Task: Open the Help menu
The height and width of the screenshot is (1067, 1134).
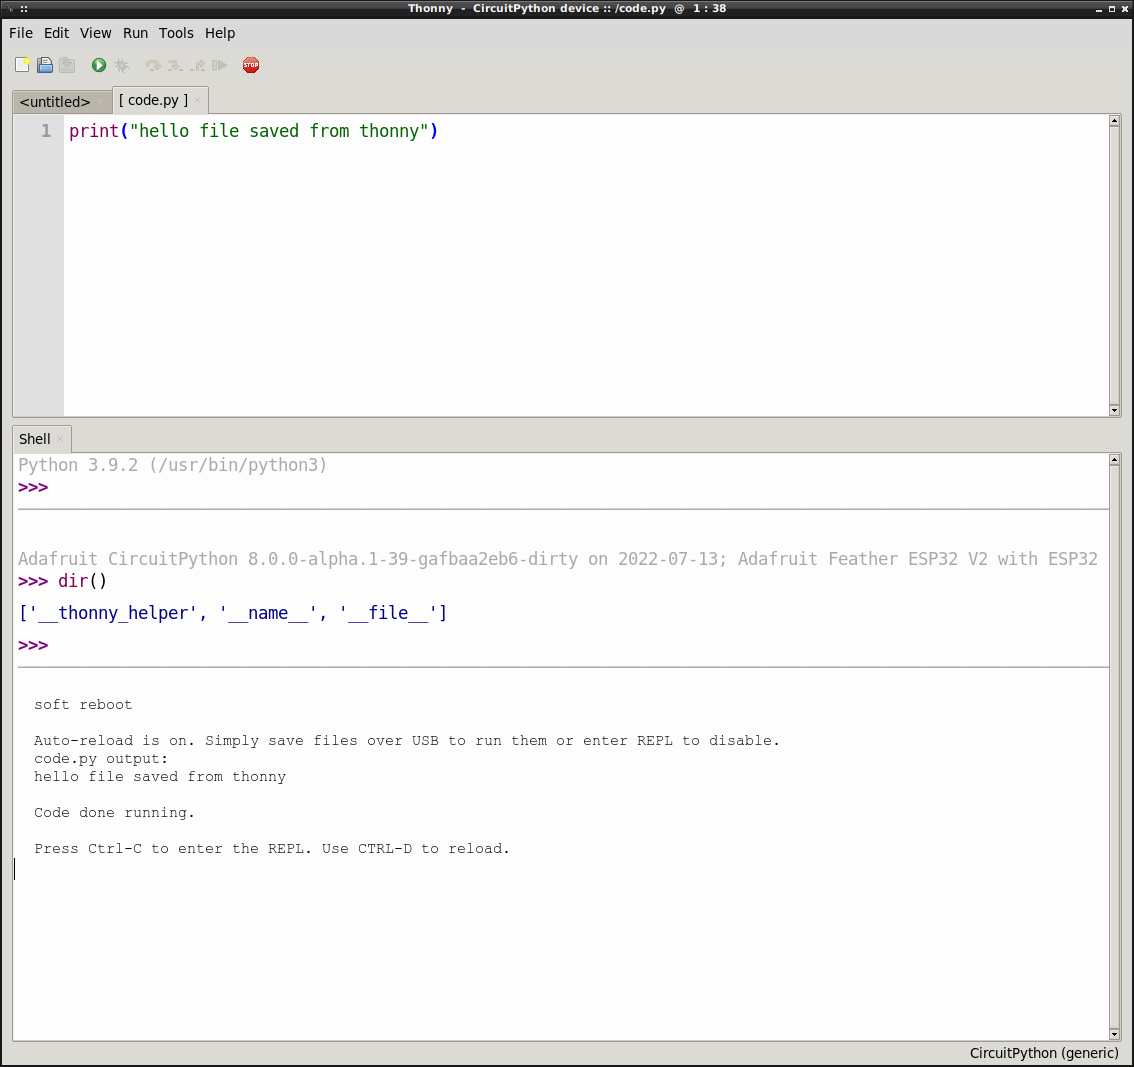Action: pyautogui.click(x=220, y=33)
